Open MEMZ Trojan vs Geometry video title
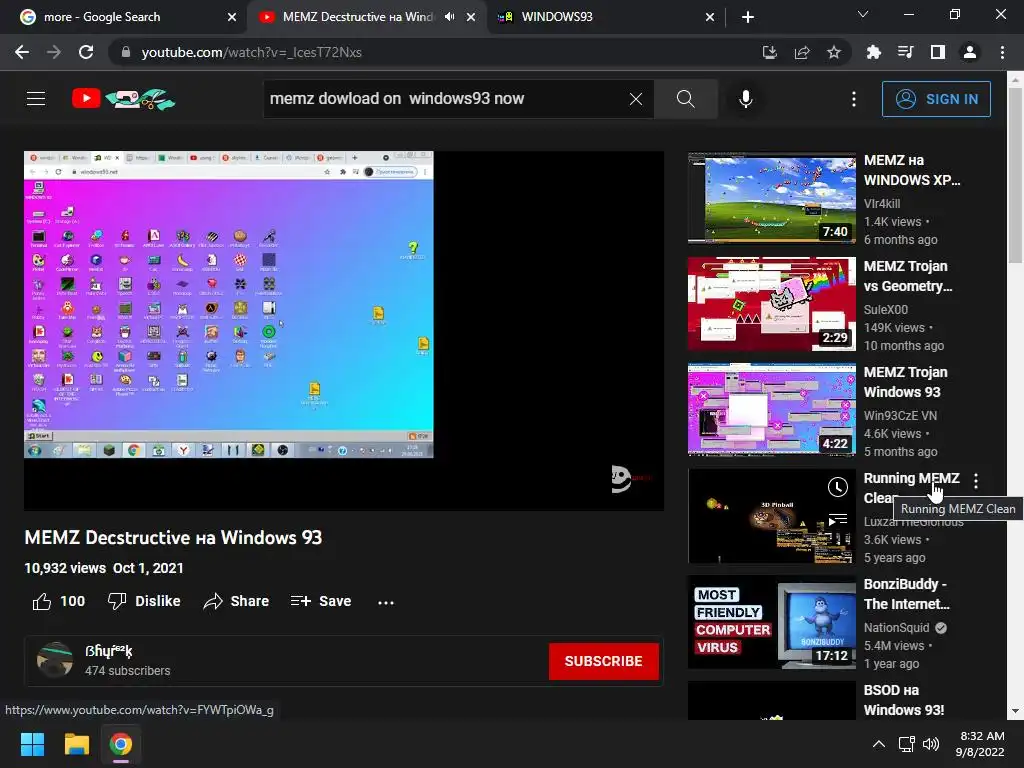The width and height of the screenshot is (1024, 768). click(908, 276)
